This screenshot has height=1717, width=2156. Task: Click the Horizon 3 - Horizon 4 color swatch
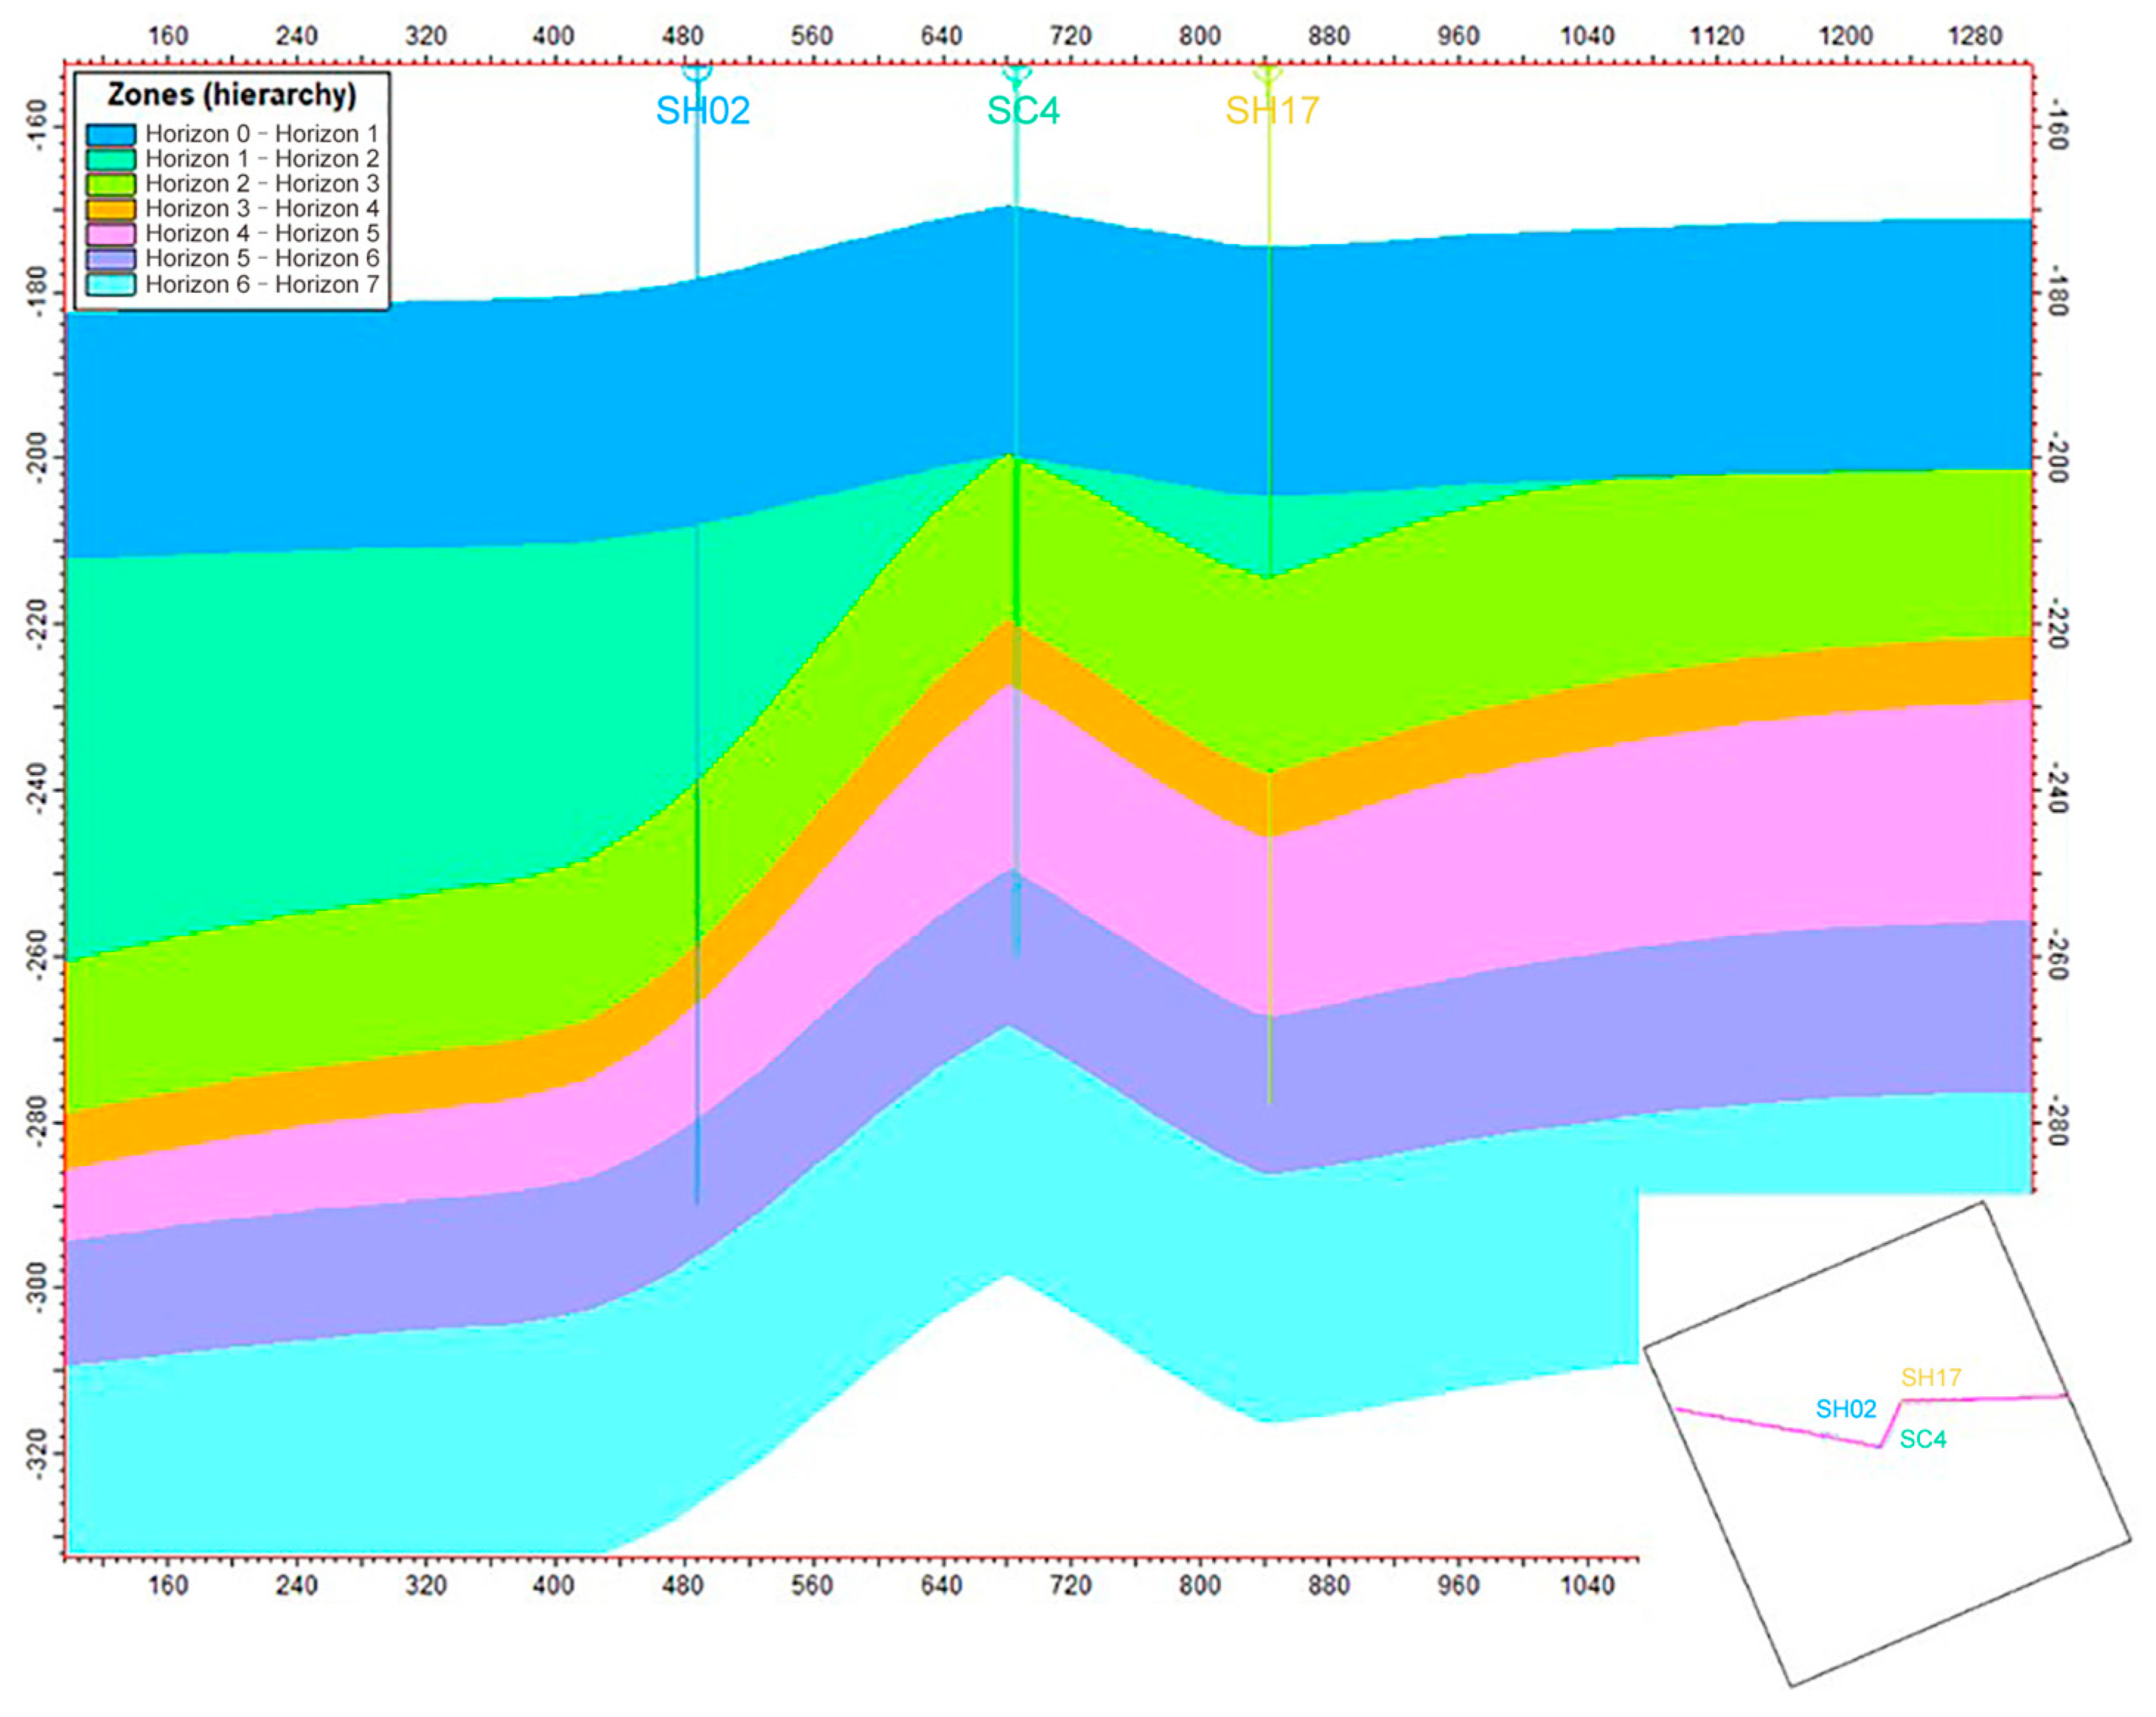(111, 209)
